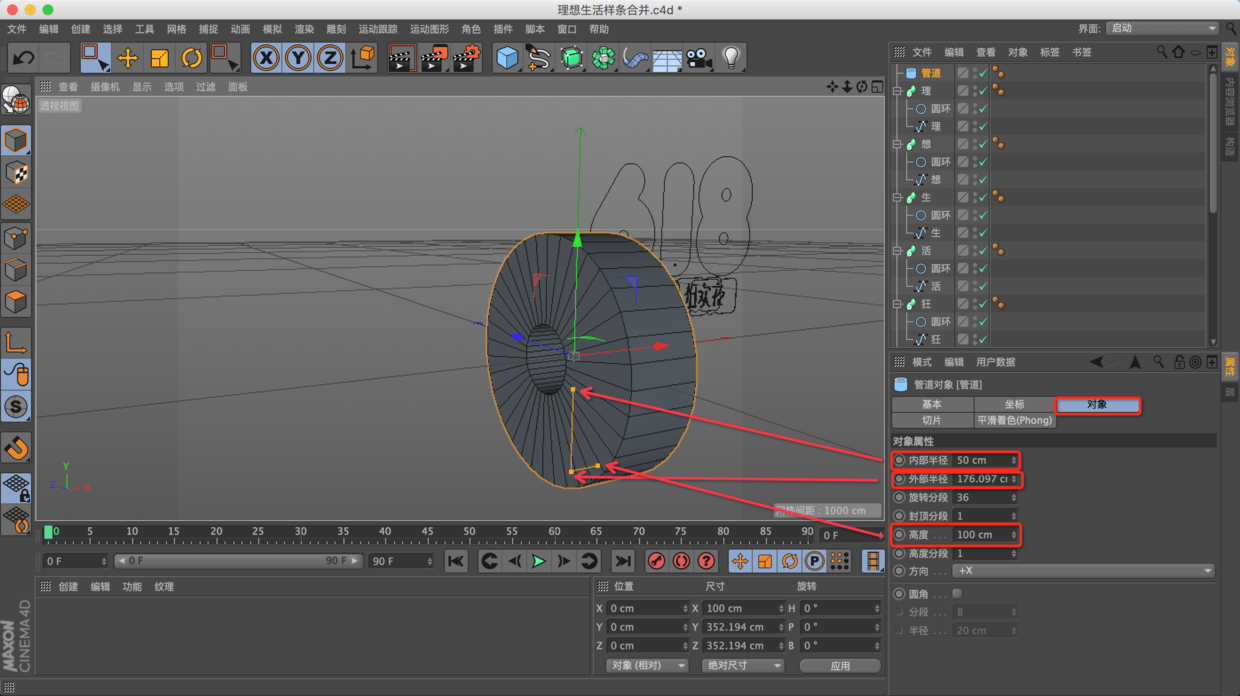Add a light bulb object
This screenshot has height=696, width=1240.
[x=731, y=58]
